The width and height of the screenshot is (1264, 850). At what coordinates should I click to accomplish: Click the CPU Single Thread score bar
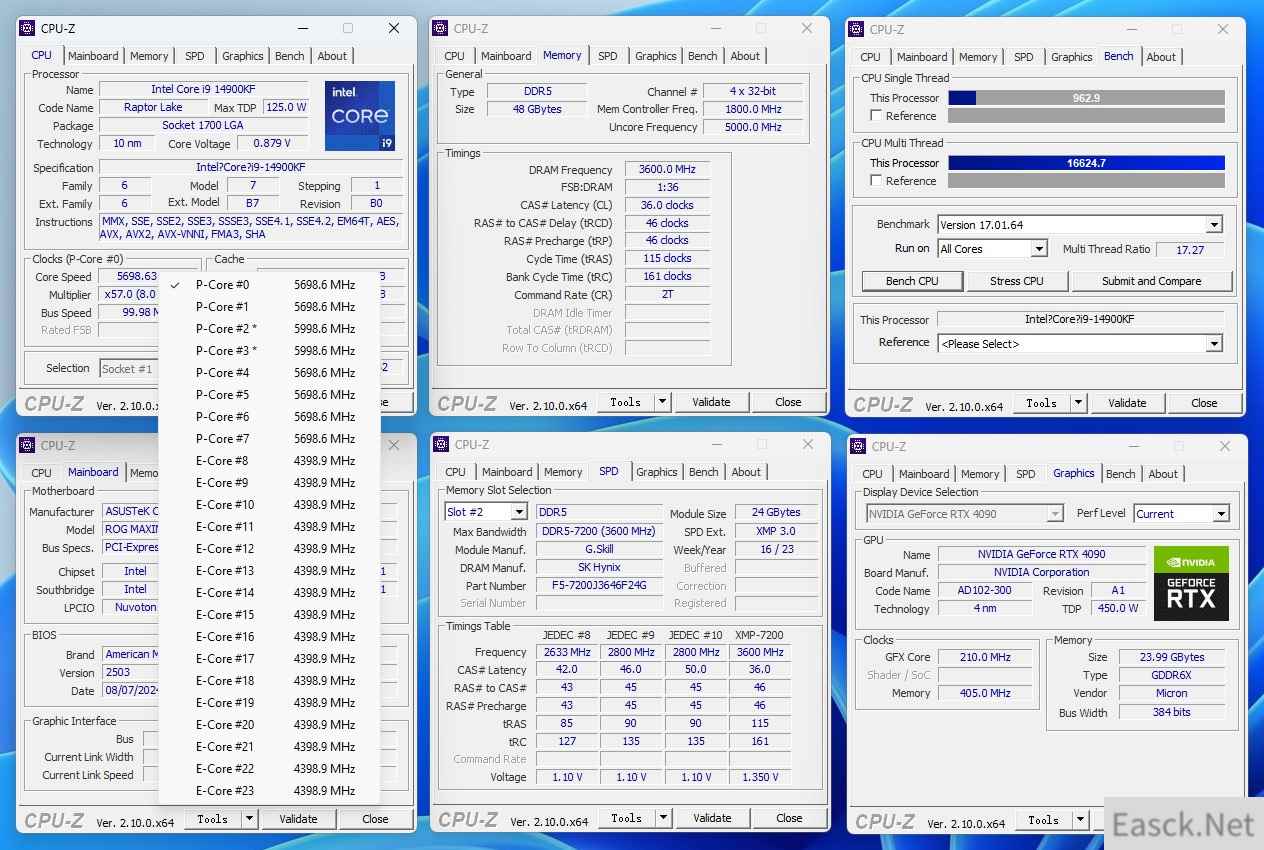1086,98
